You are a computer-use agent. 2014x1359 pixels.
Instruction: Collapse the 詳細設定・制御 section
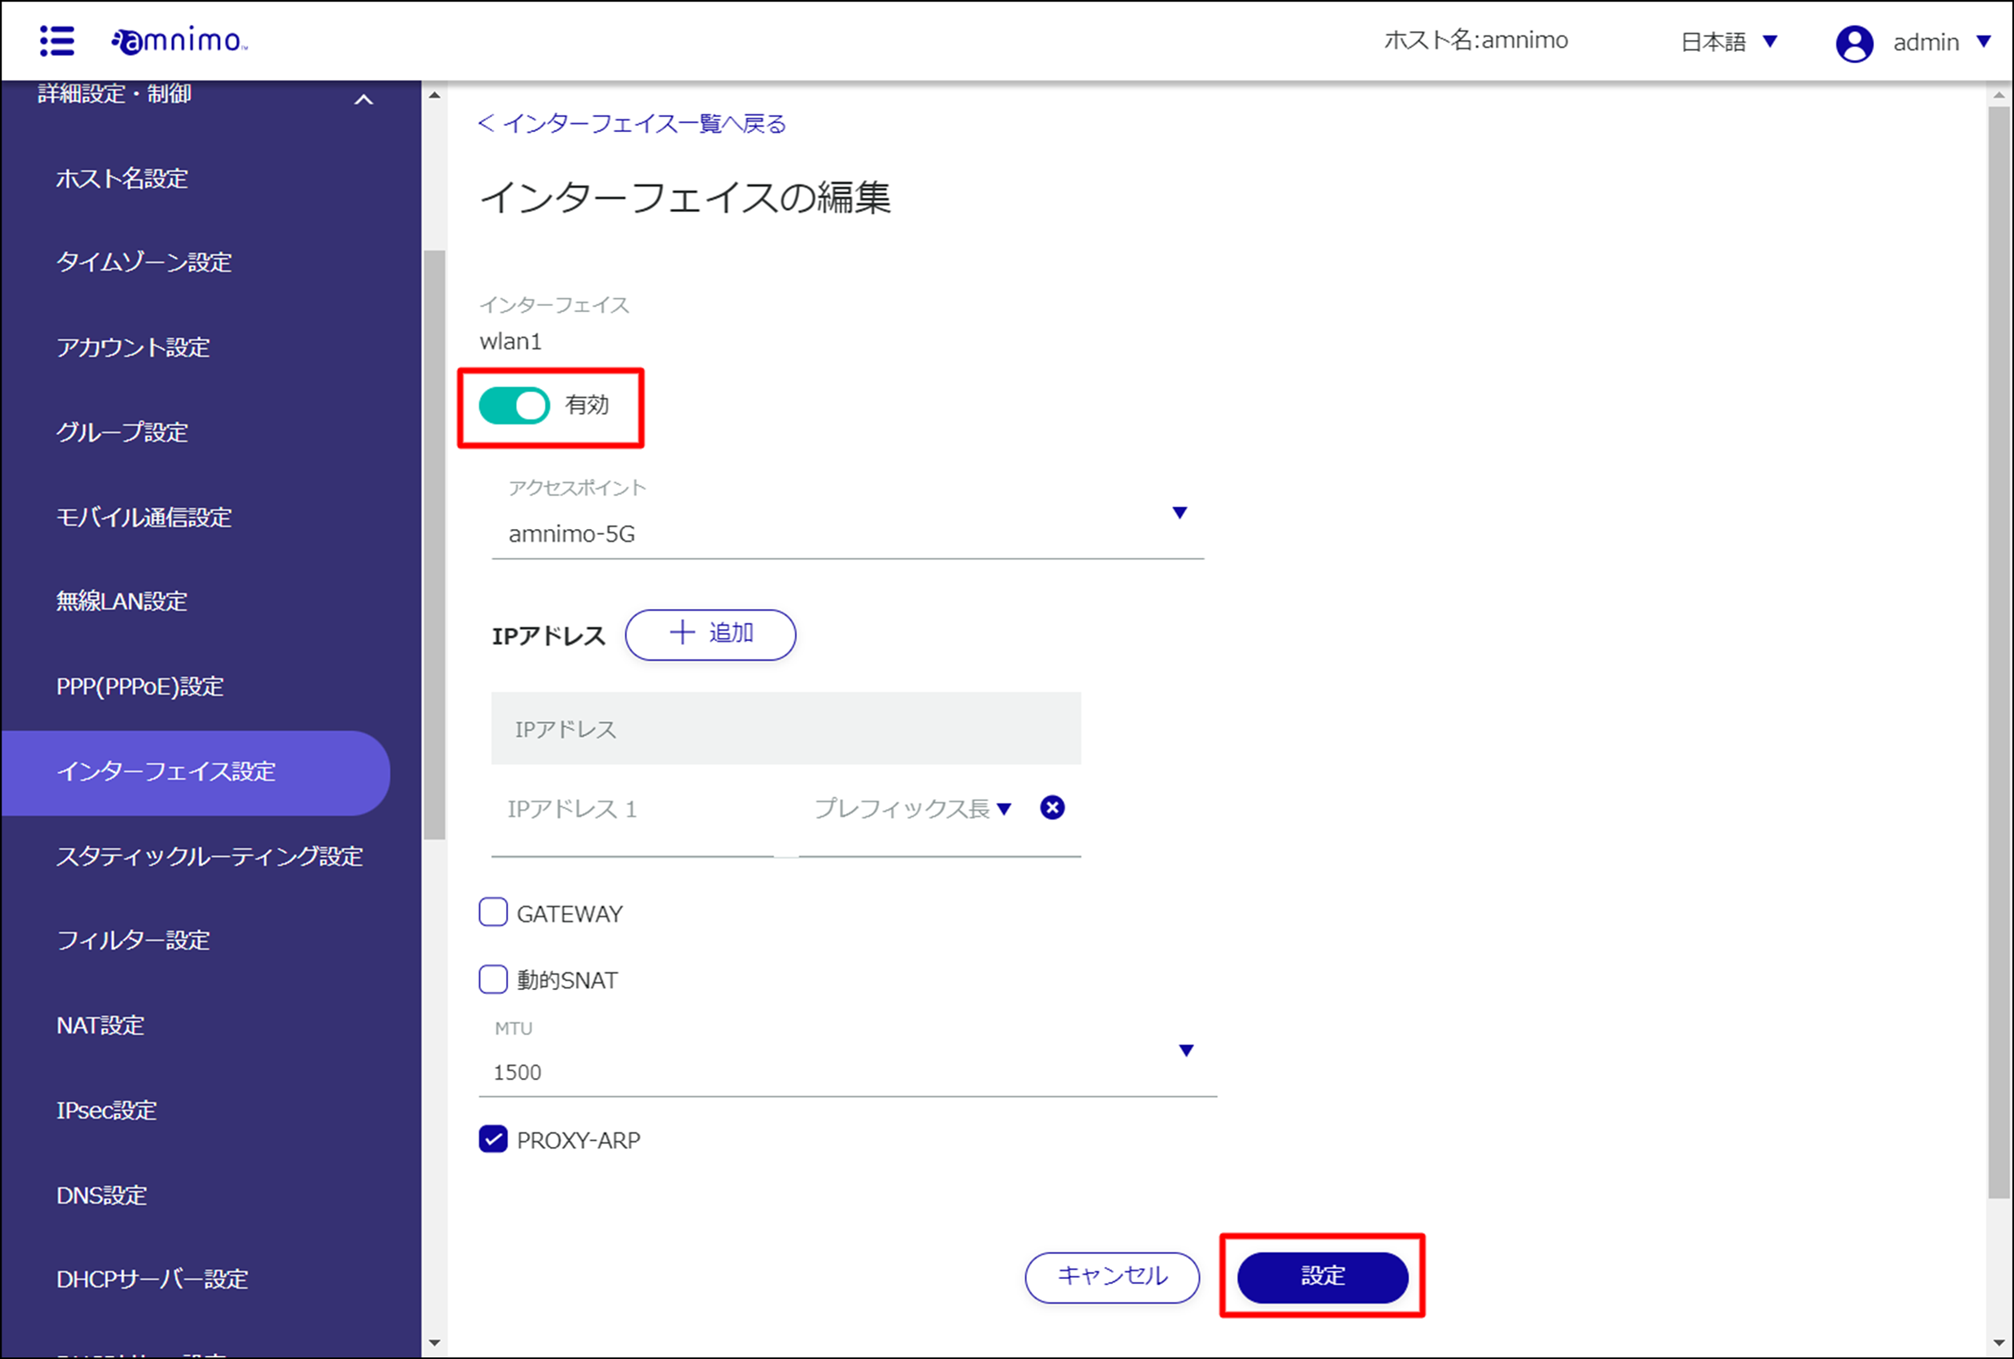point(364,99)
